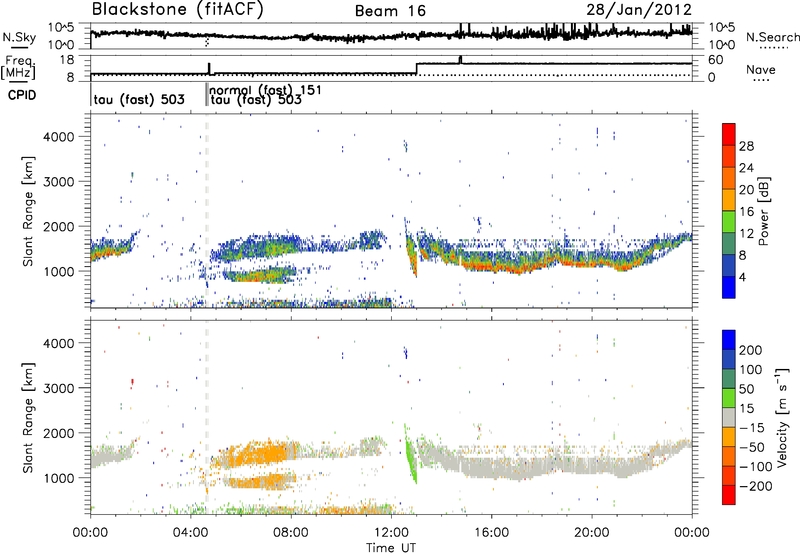Click the green velocity streak just after 12:00 UT
Screen dimensions: 800x554
pos(411,454)
